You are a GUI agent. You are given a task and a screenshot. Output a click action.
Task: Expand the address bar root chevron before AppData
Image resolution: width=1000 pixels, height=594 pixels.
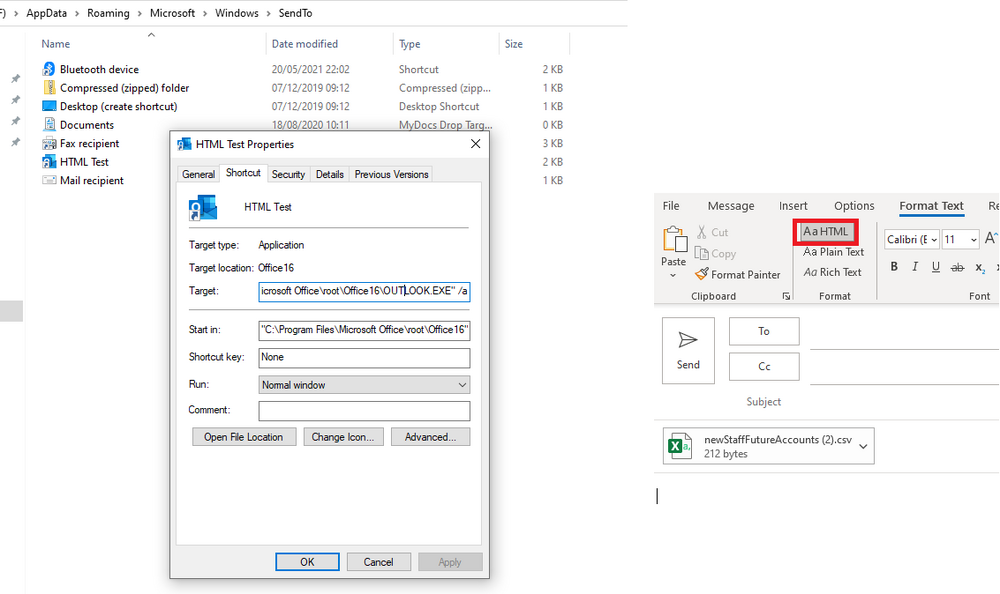[x=15, y=13]
